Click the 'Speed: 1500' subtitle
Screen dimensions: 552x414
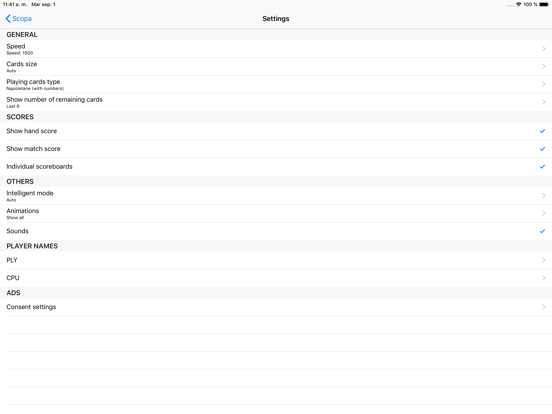(x=20, y=53)
